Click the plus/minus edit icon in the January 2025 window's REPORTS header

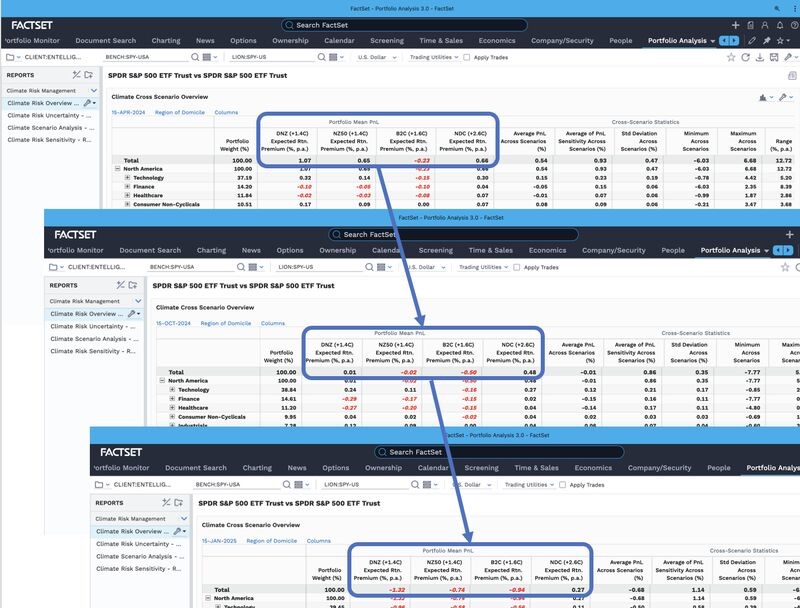coord(166,502)
